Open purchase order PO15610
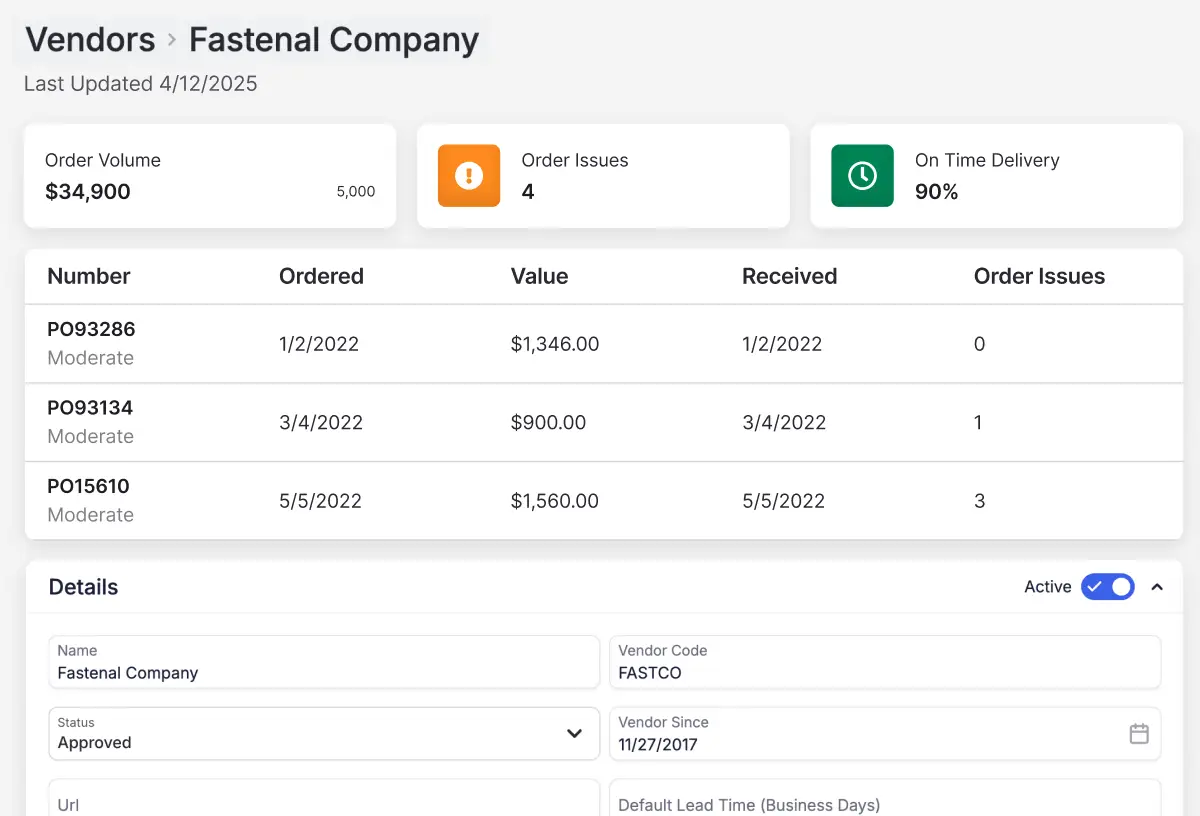 pyautogui.click(x=88, y=486)
